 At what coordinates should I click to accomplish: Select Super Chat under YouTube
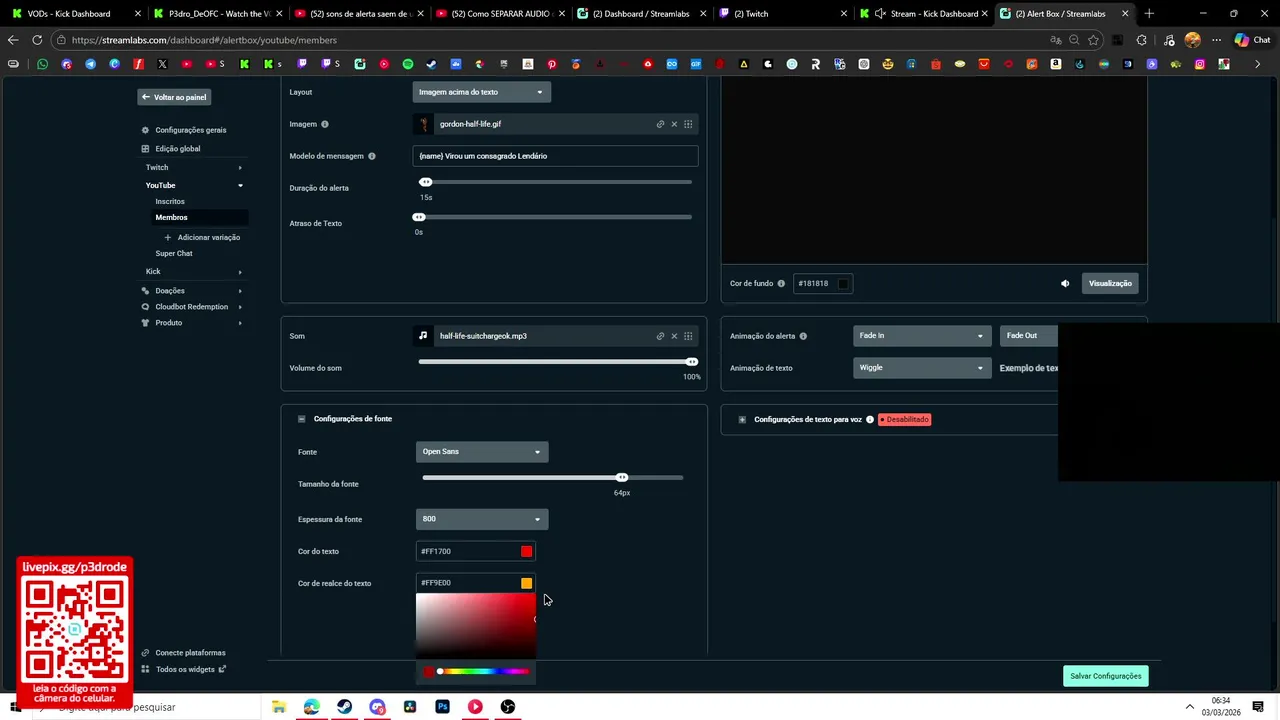click(174, 253)
